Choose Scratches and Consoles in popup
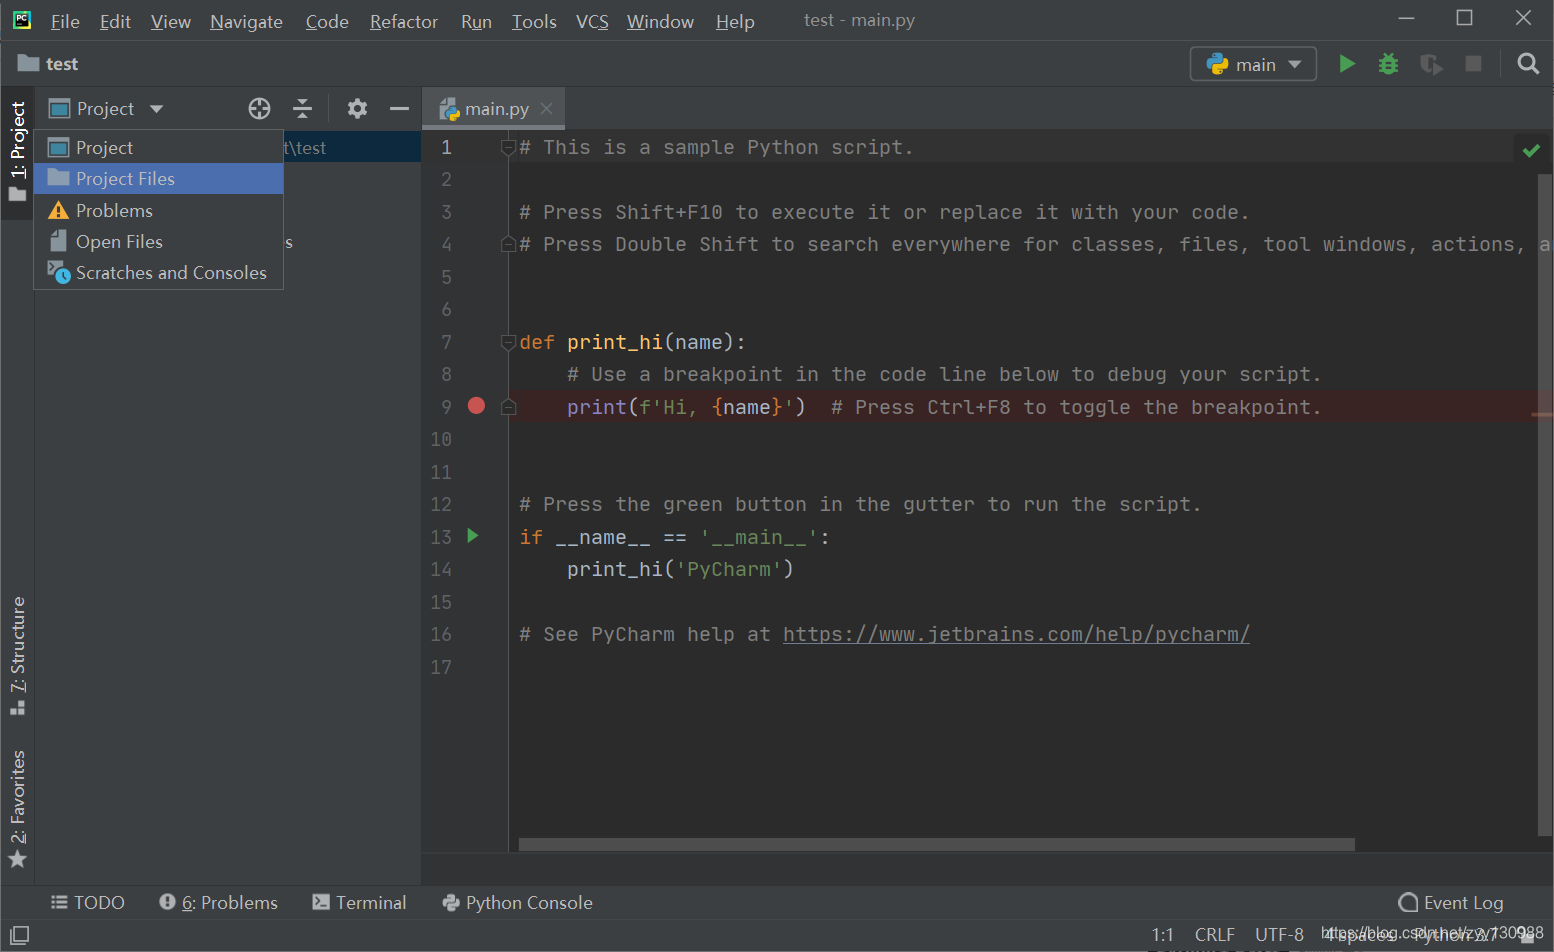The width and height of the screenshot is (1554, 952). [x=159, y=272]
